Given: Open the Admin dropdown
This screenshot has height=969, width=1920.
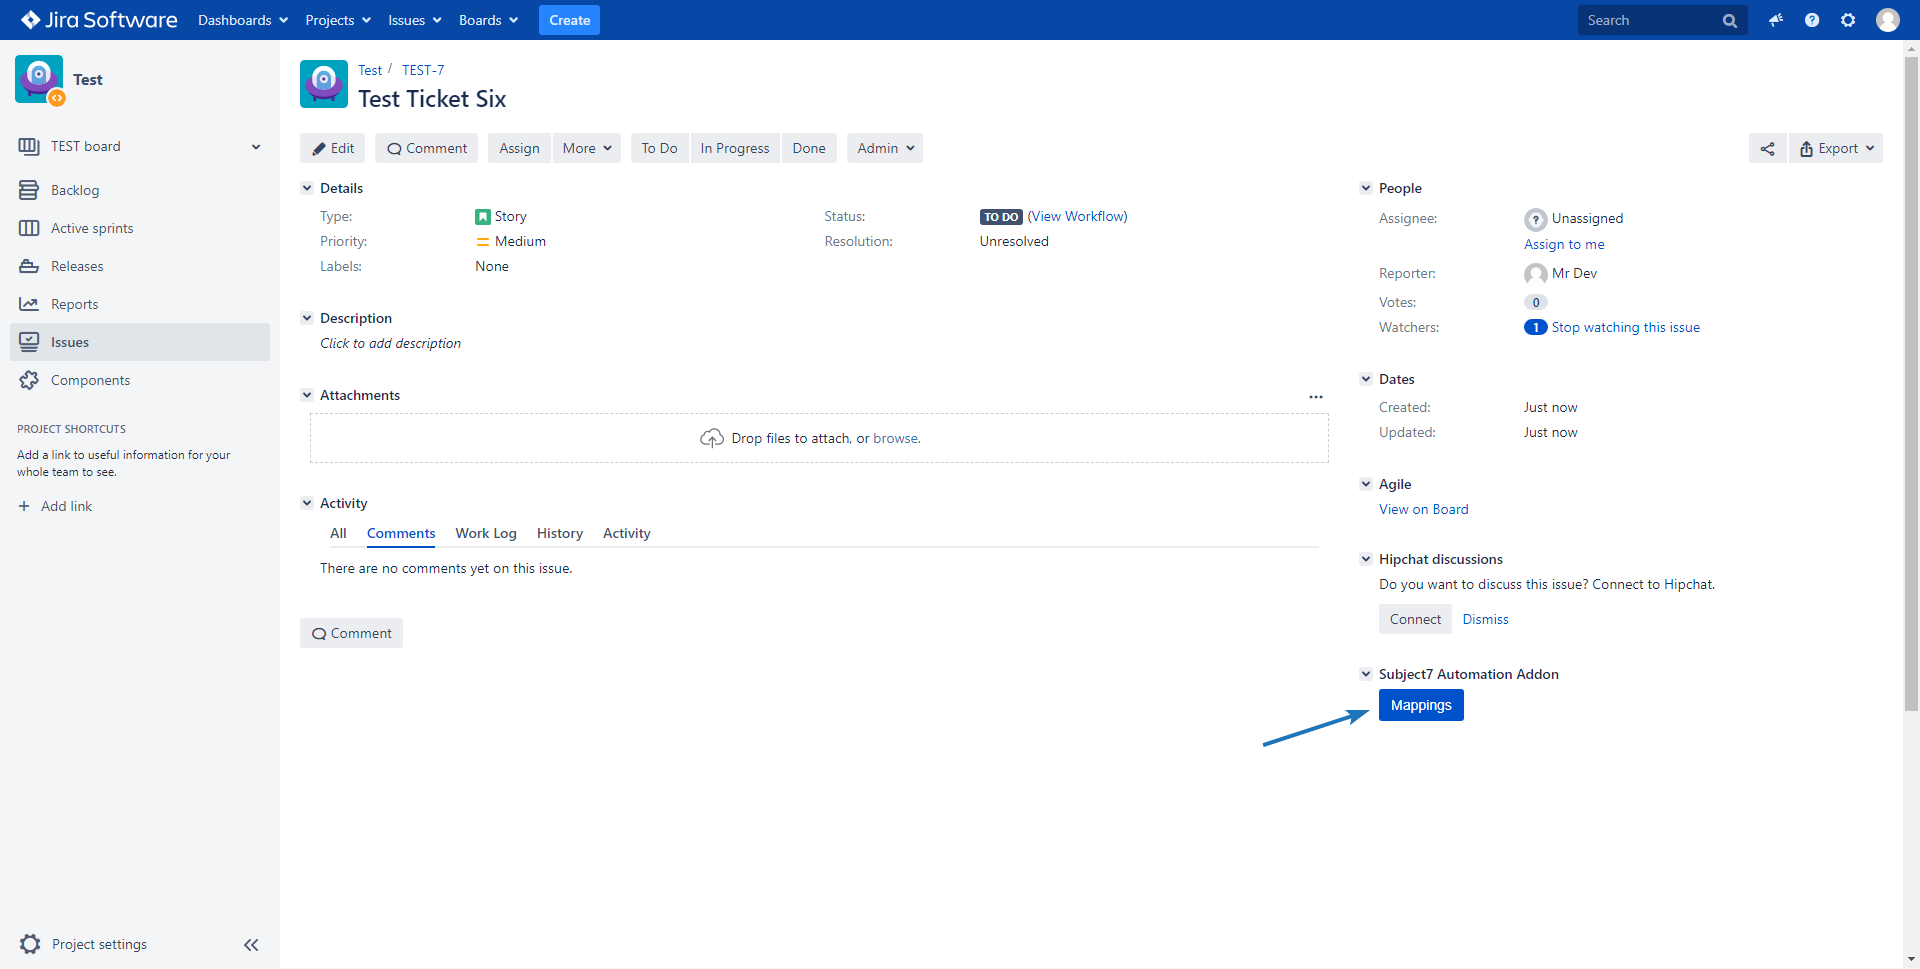Looking at the screenshot, I should point(884,148).
